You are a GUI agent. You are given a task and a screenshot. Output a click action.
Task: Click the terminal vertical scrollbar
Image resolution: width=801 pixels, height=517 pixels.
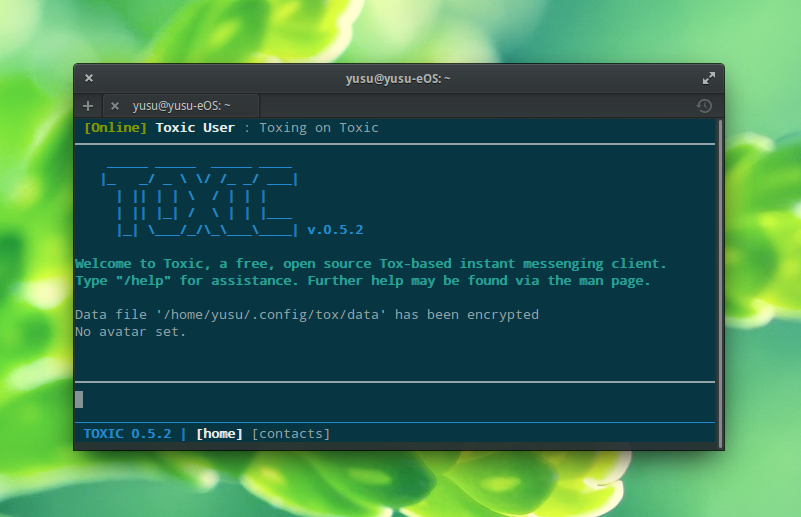point(720,284)
